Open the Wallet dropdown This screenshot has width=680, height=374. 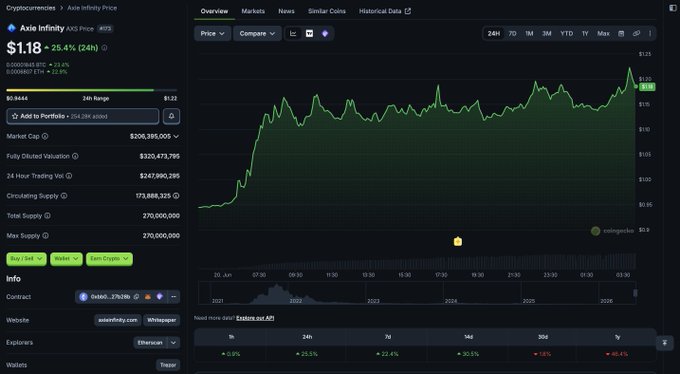coord(66,259)
